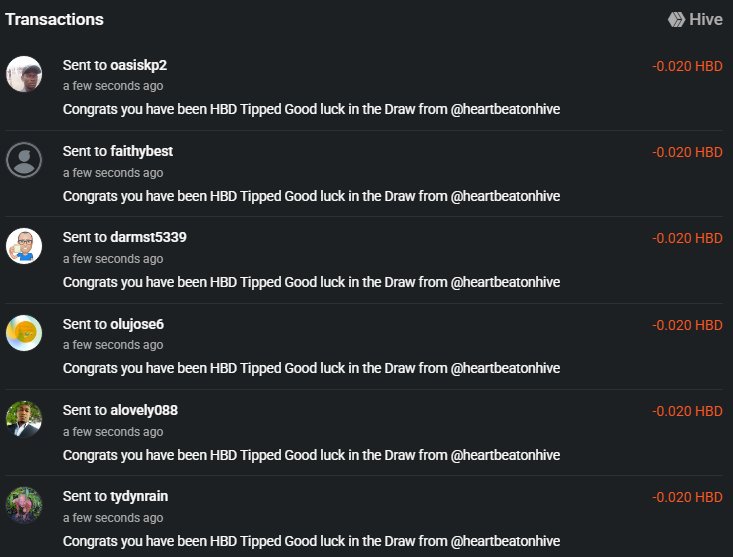Viewport: 733px width, 557px height.
Task: Open the oasiskp2 username link
Action: tap(138, 65)
